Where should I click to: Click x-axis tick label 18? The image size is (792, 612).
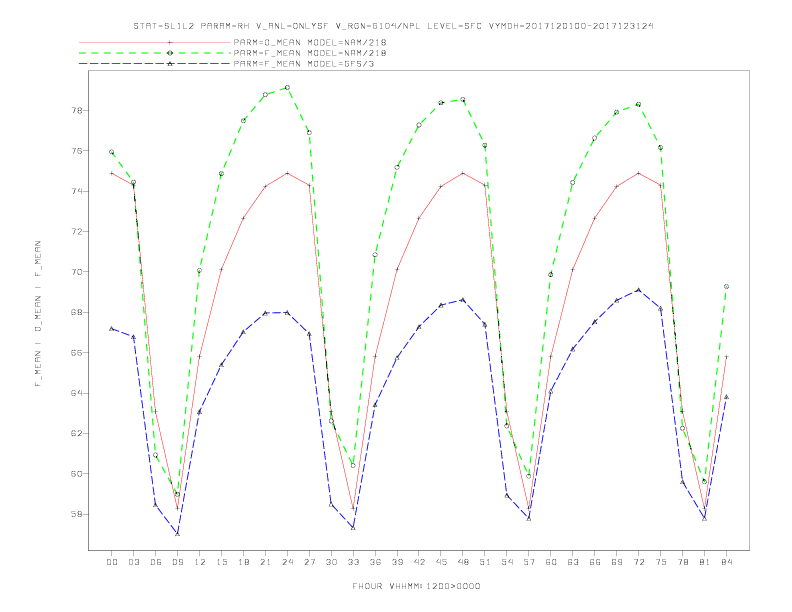[x=243, y=562]
